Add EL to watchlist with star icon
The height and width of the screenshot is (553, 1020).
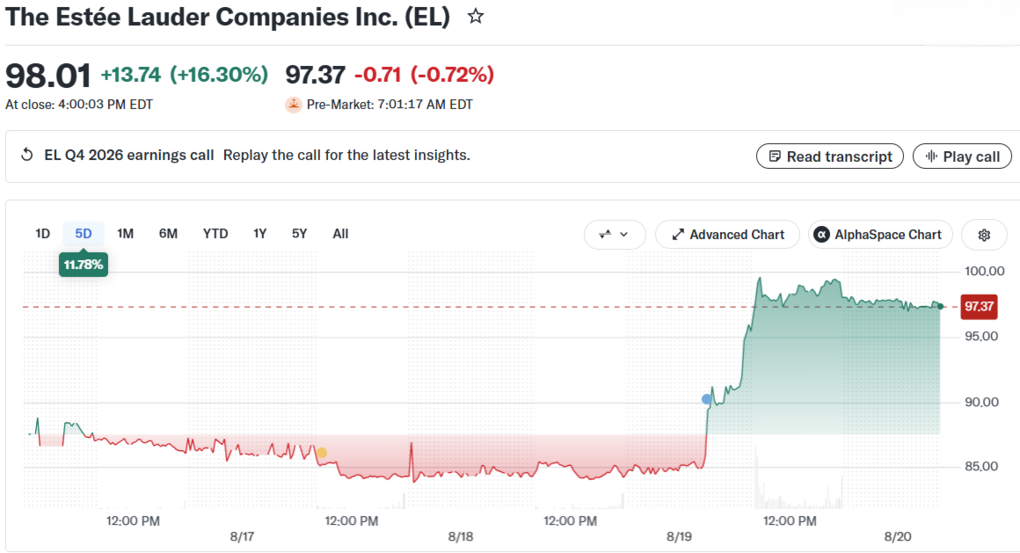[476, 16]
